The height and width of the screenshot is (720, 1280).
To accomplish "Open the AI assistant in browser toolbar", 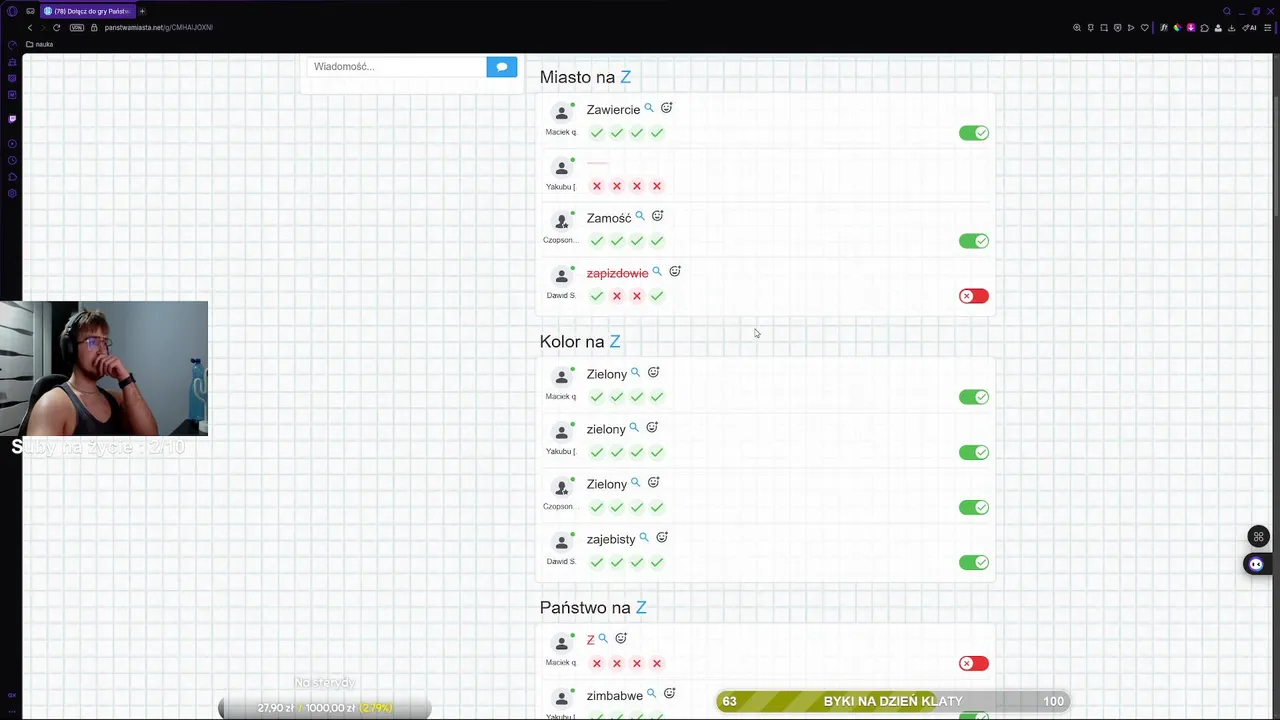I will 1249,28.
